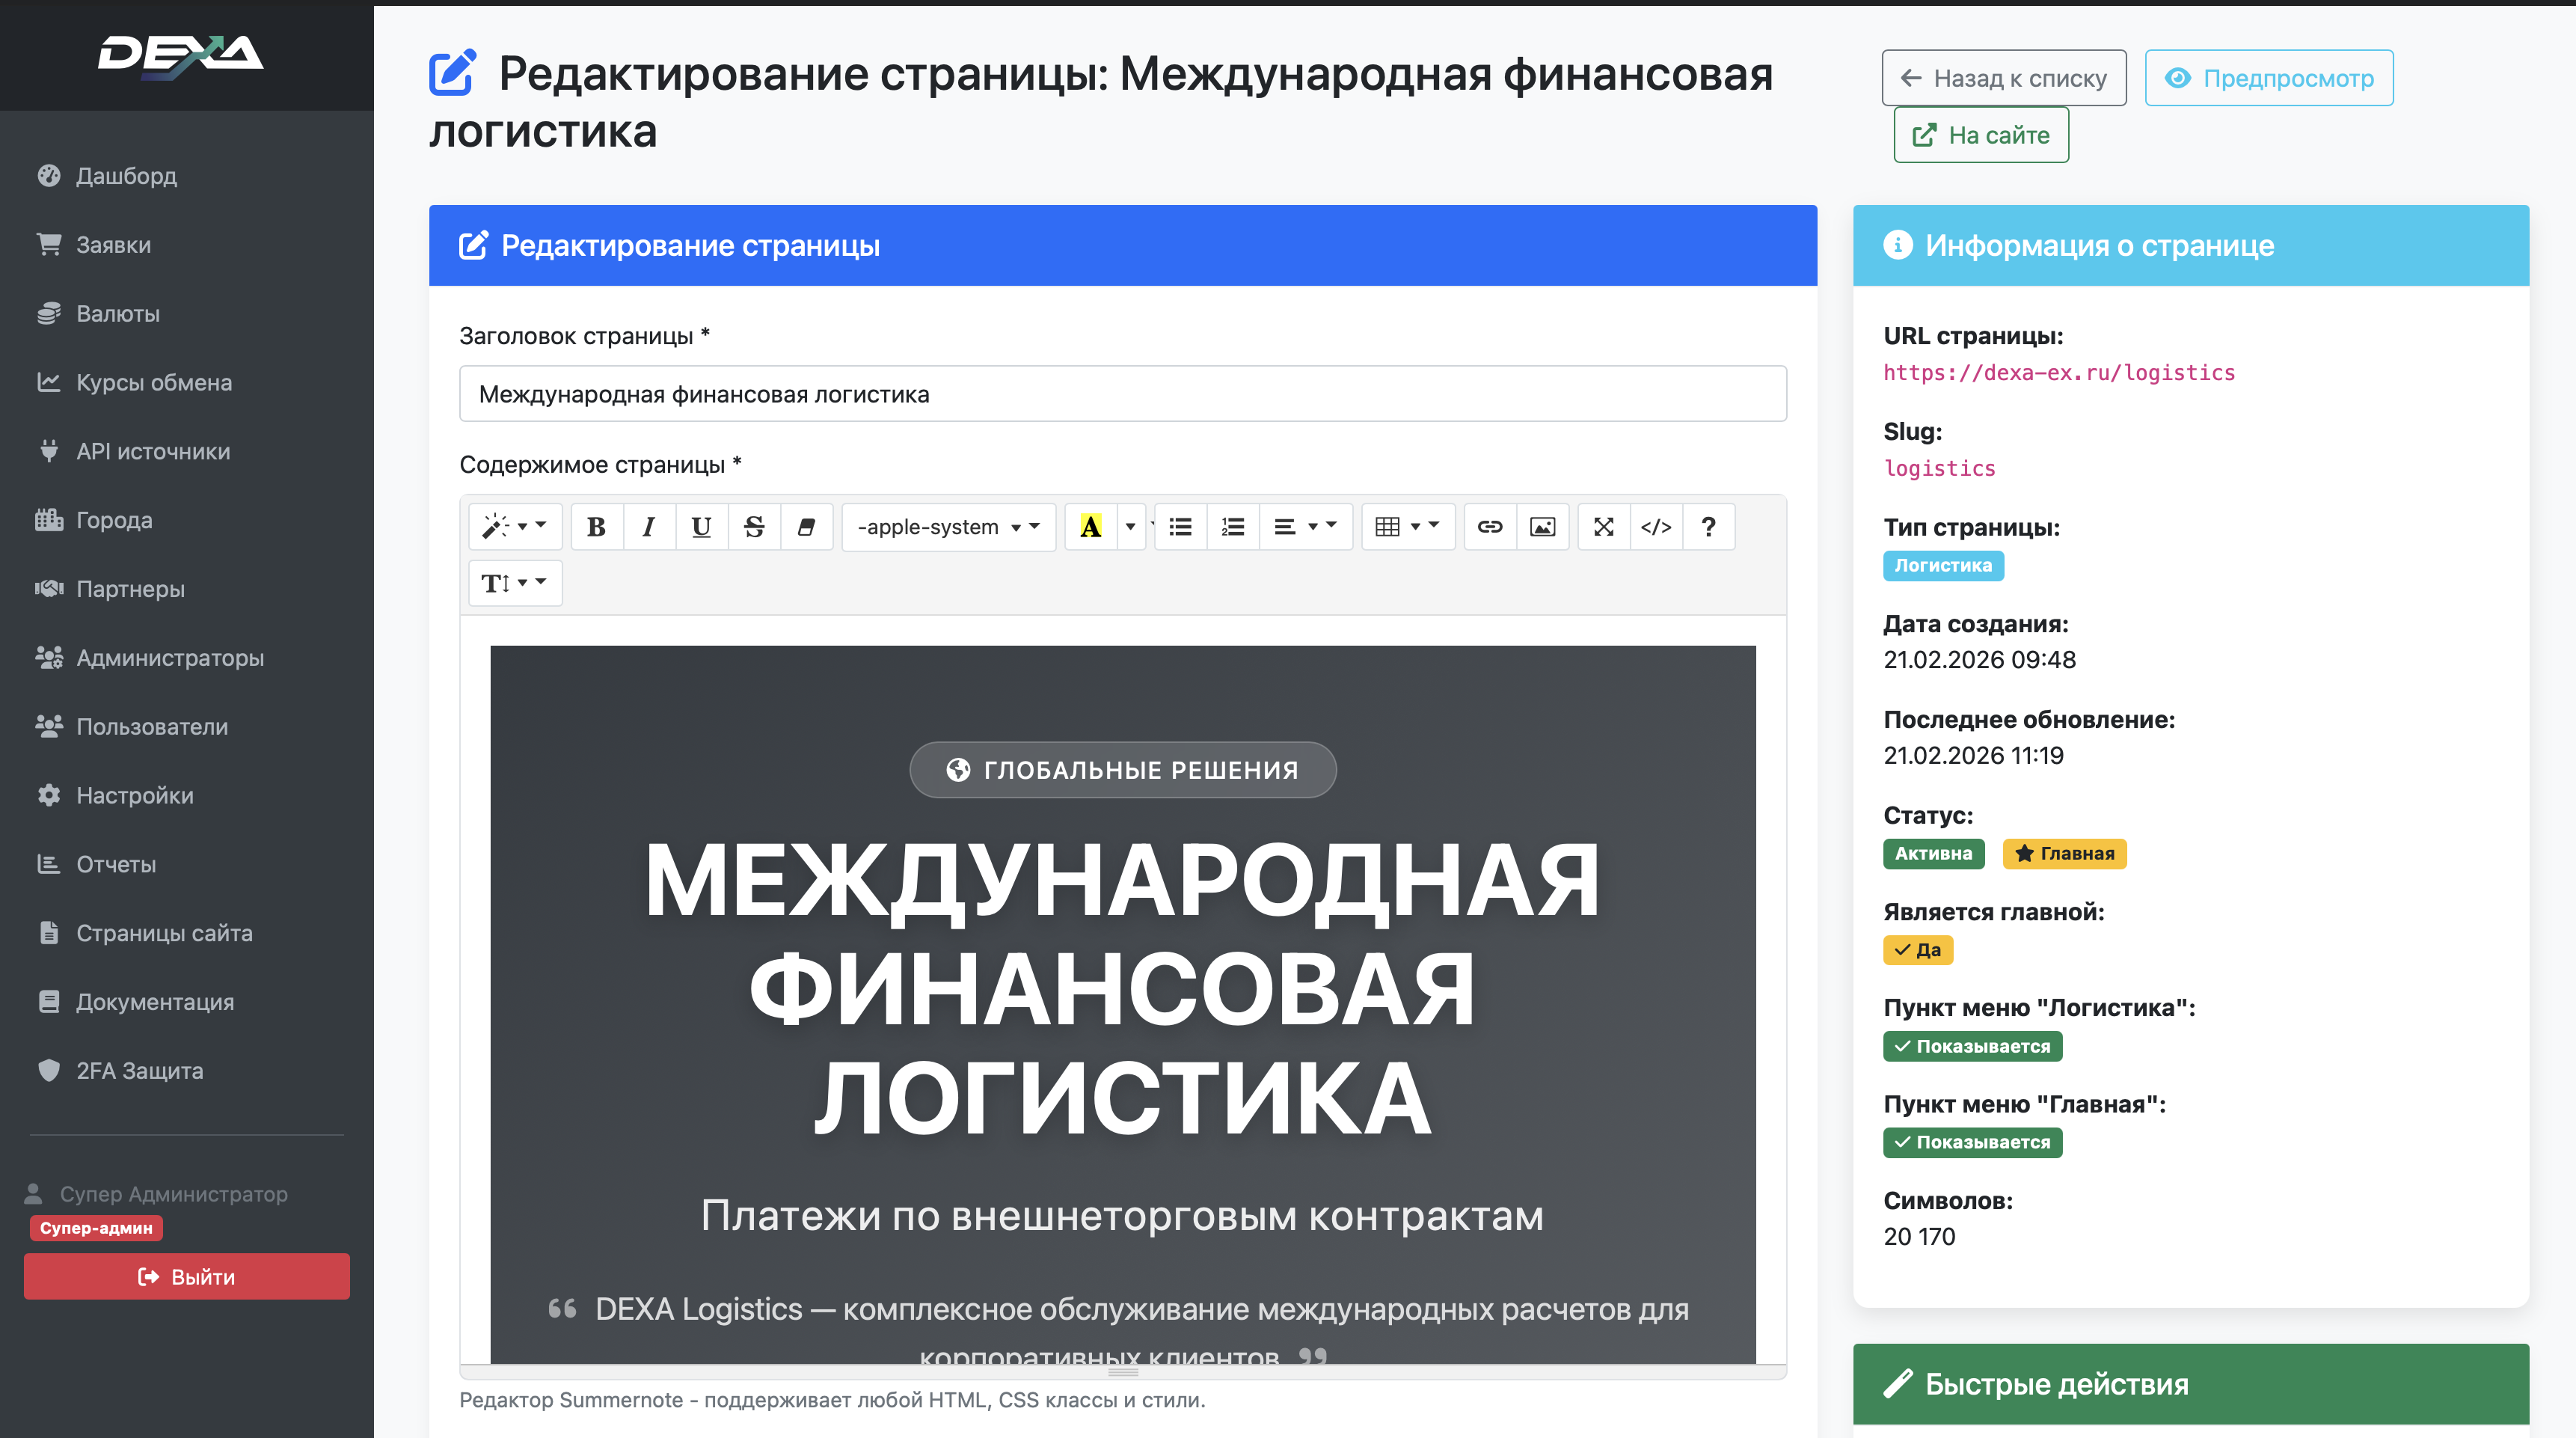The image size is (2576, 1438).
Task: Click the Платежи по внешнеторговым контрактам subtitle
Action: (x=1122, y=1216)
